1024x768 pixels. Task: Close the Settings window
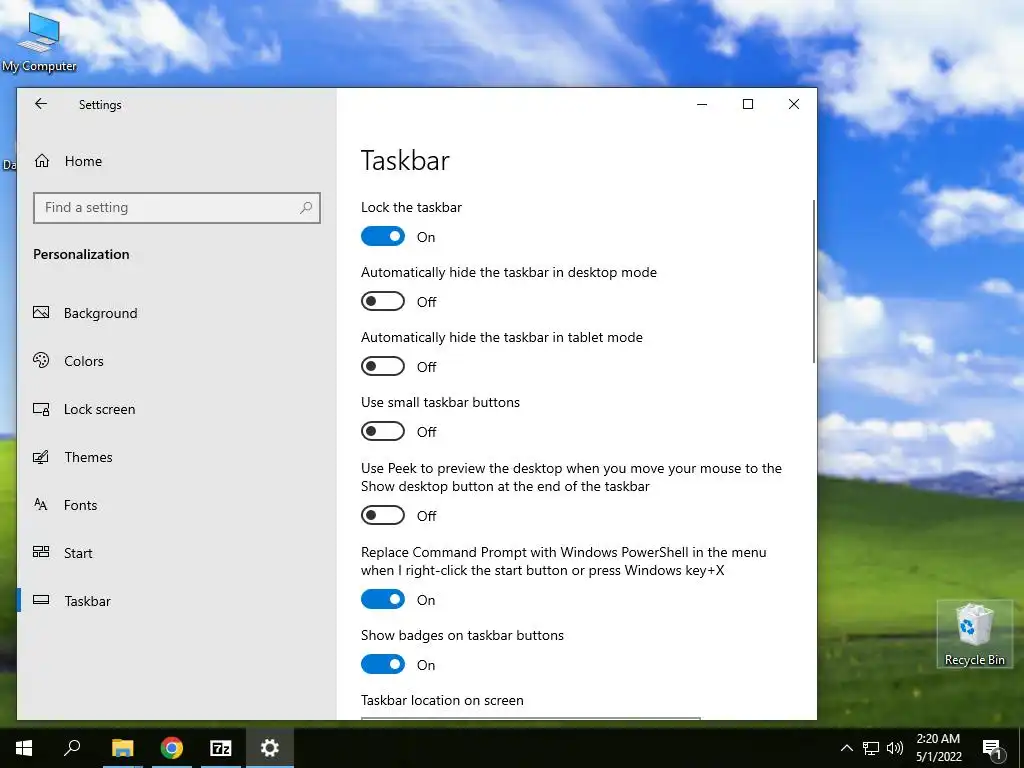point(793,104)
